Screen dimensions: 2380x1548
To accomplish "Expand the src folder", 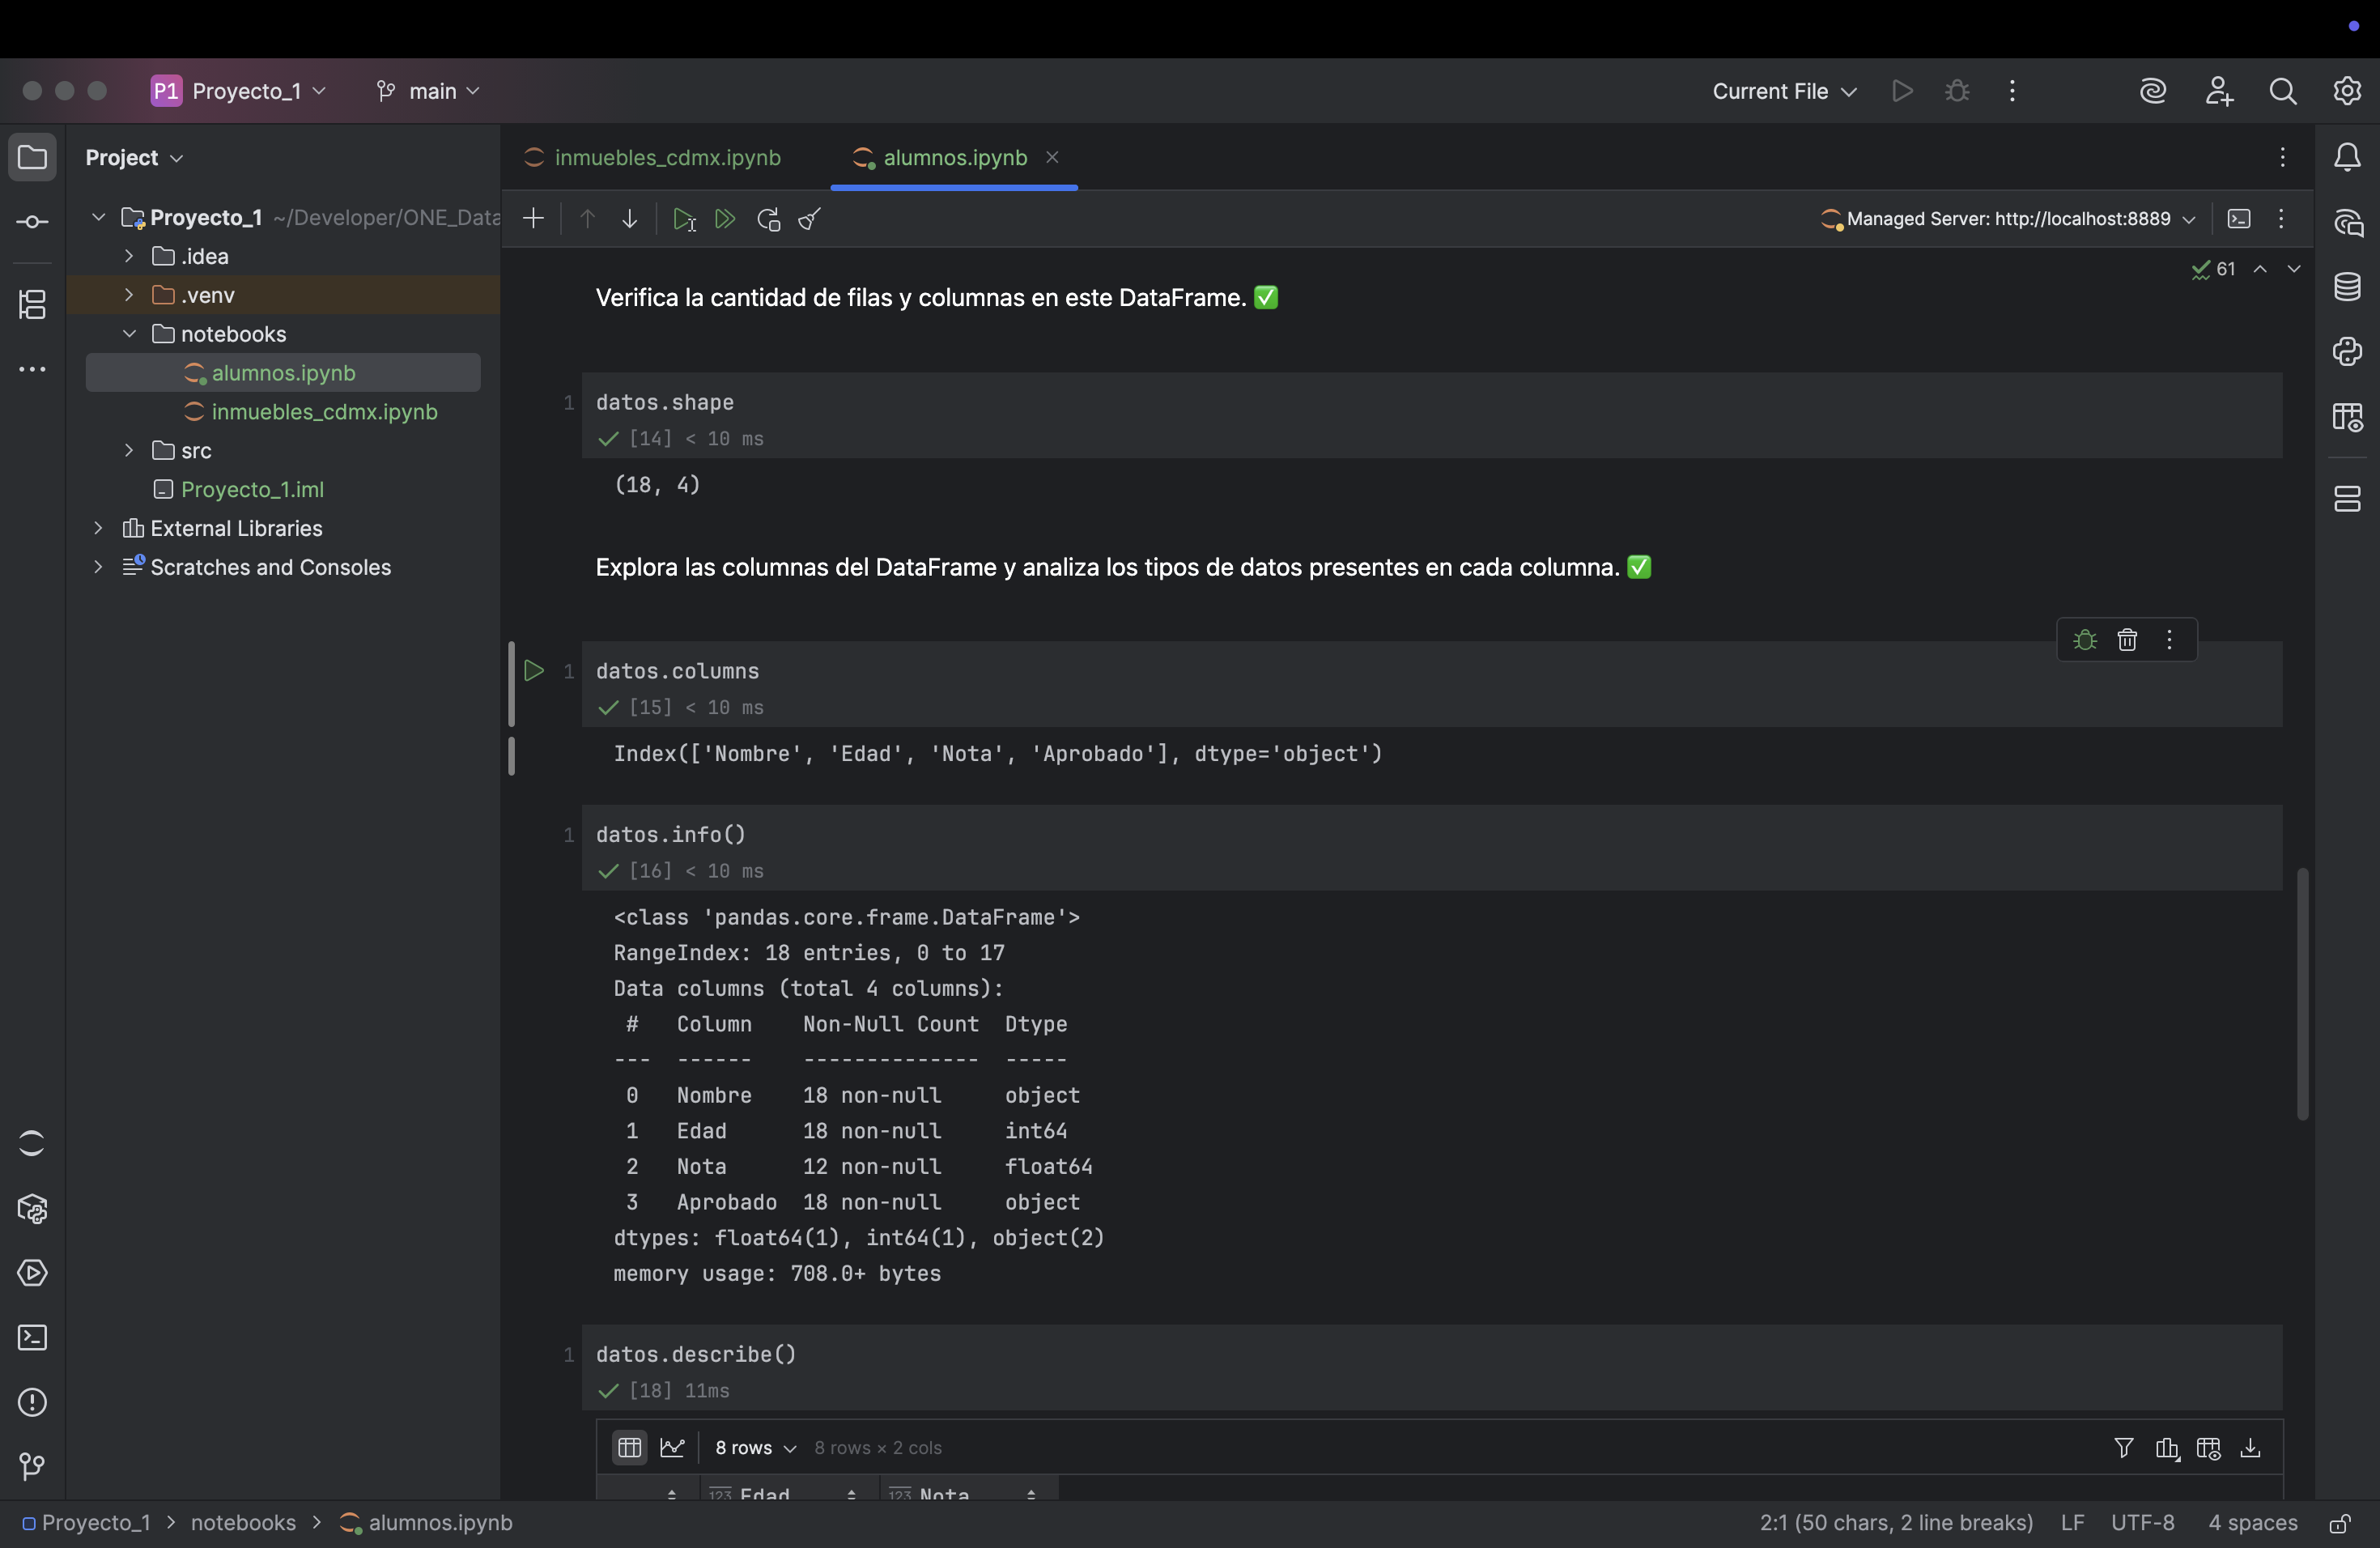I will pos(129,450).
